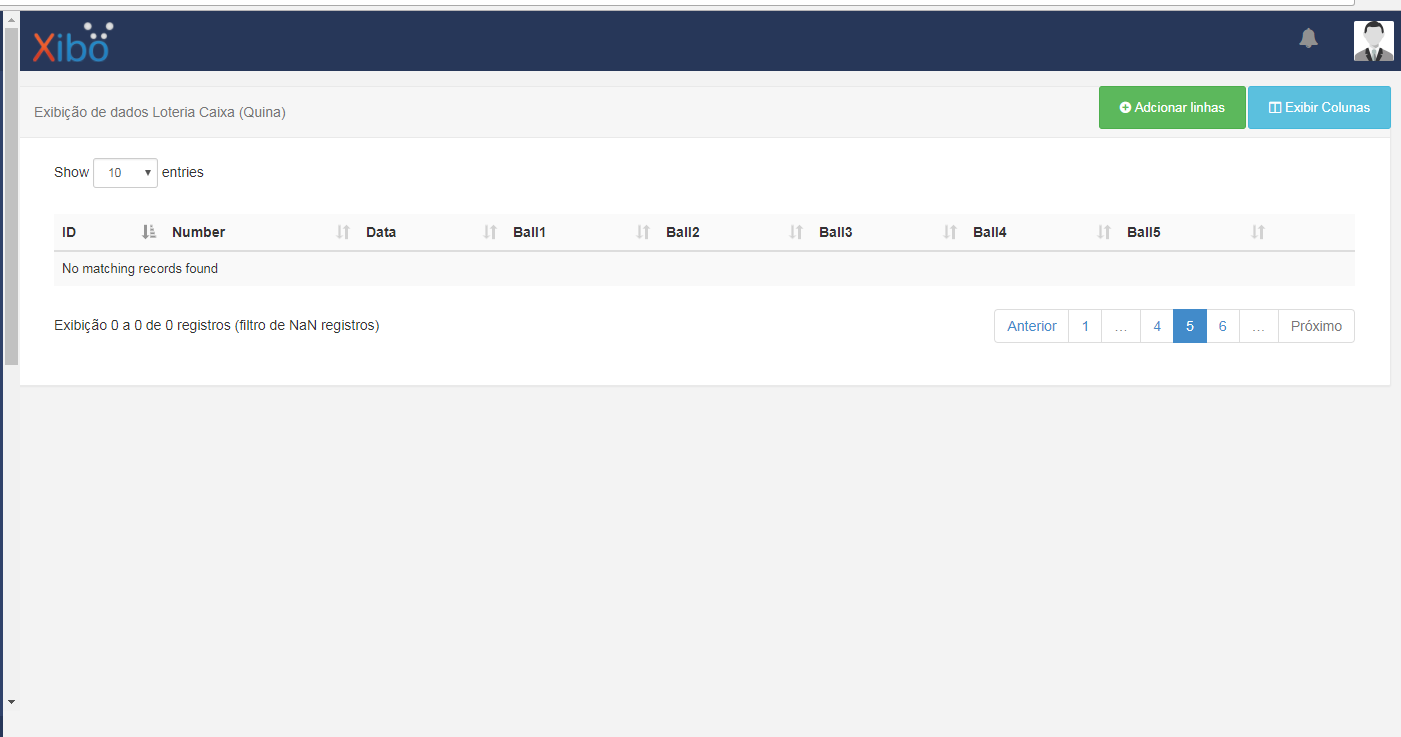Go to page 6

pyautogui.click(x=1223, y=326)
